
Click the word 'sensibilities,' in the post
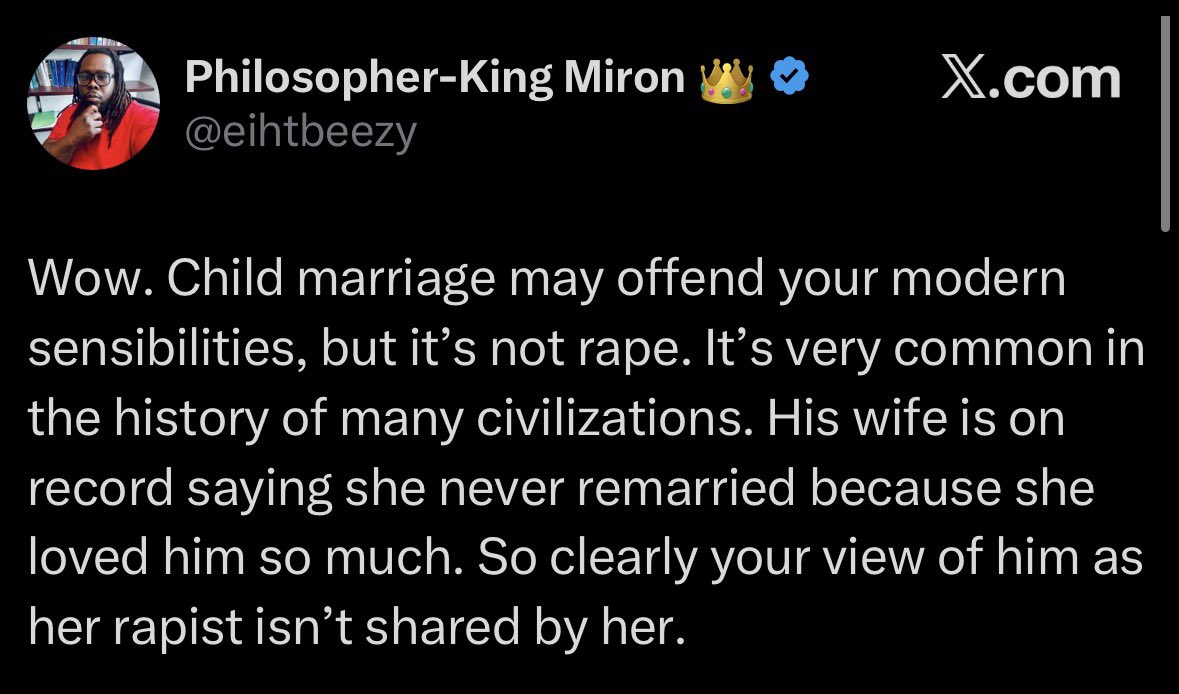click(167, 349)
